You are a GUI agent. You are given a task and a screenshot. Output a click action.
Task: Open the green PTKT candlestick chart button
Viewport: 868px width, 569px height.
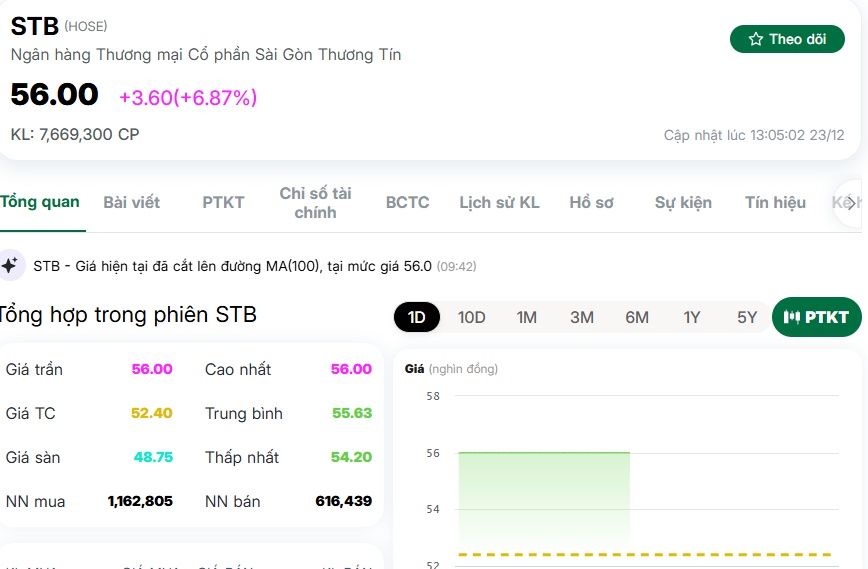(x=817, y=317)
